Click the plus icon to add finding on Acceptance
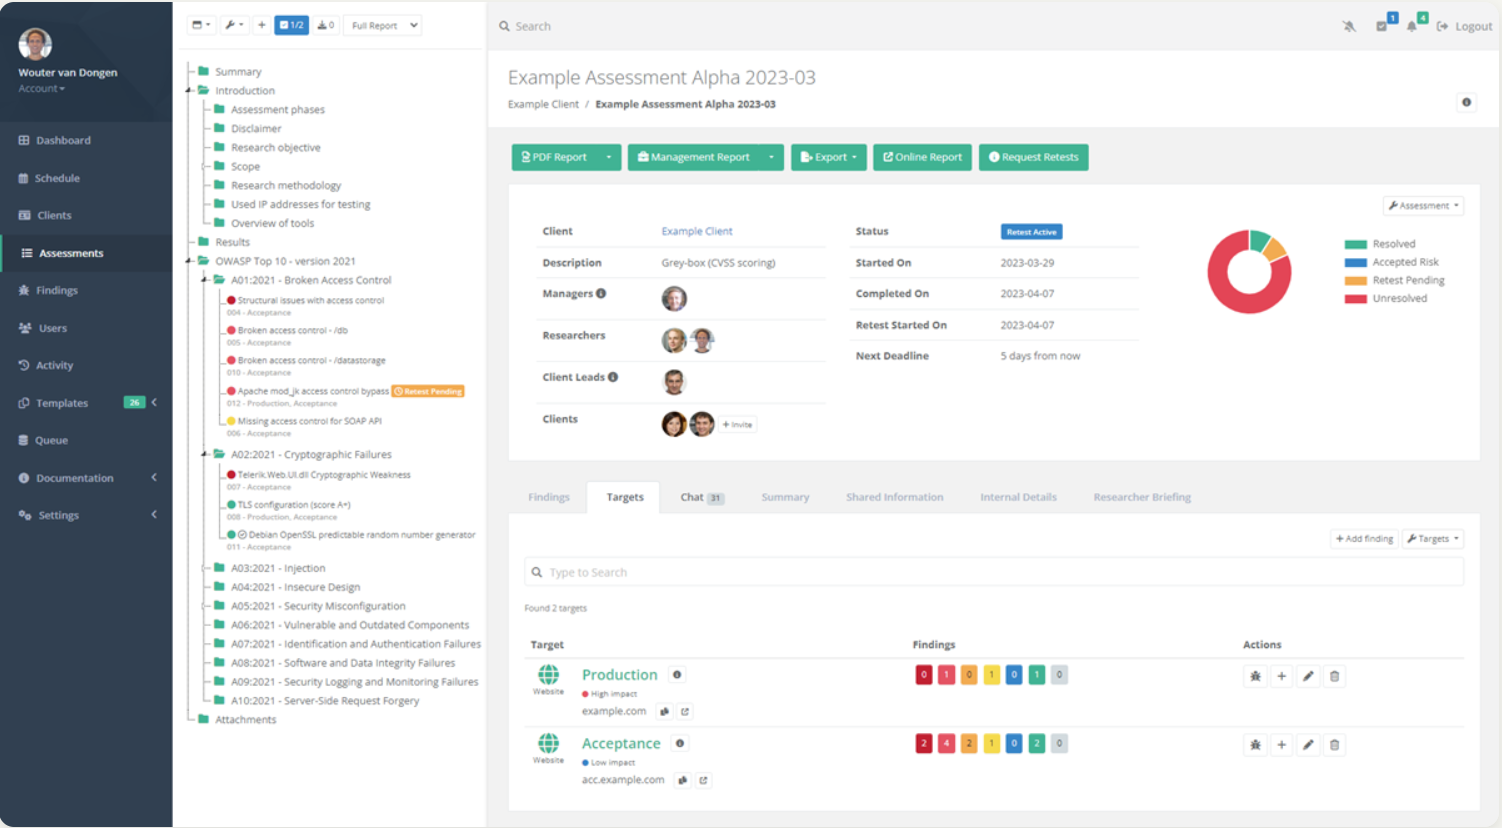 [1281, 744]
